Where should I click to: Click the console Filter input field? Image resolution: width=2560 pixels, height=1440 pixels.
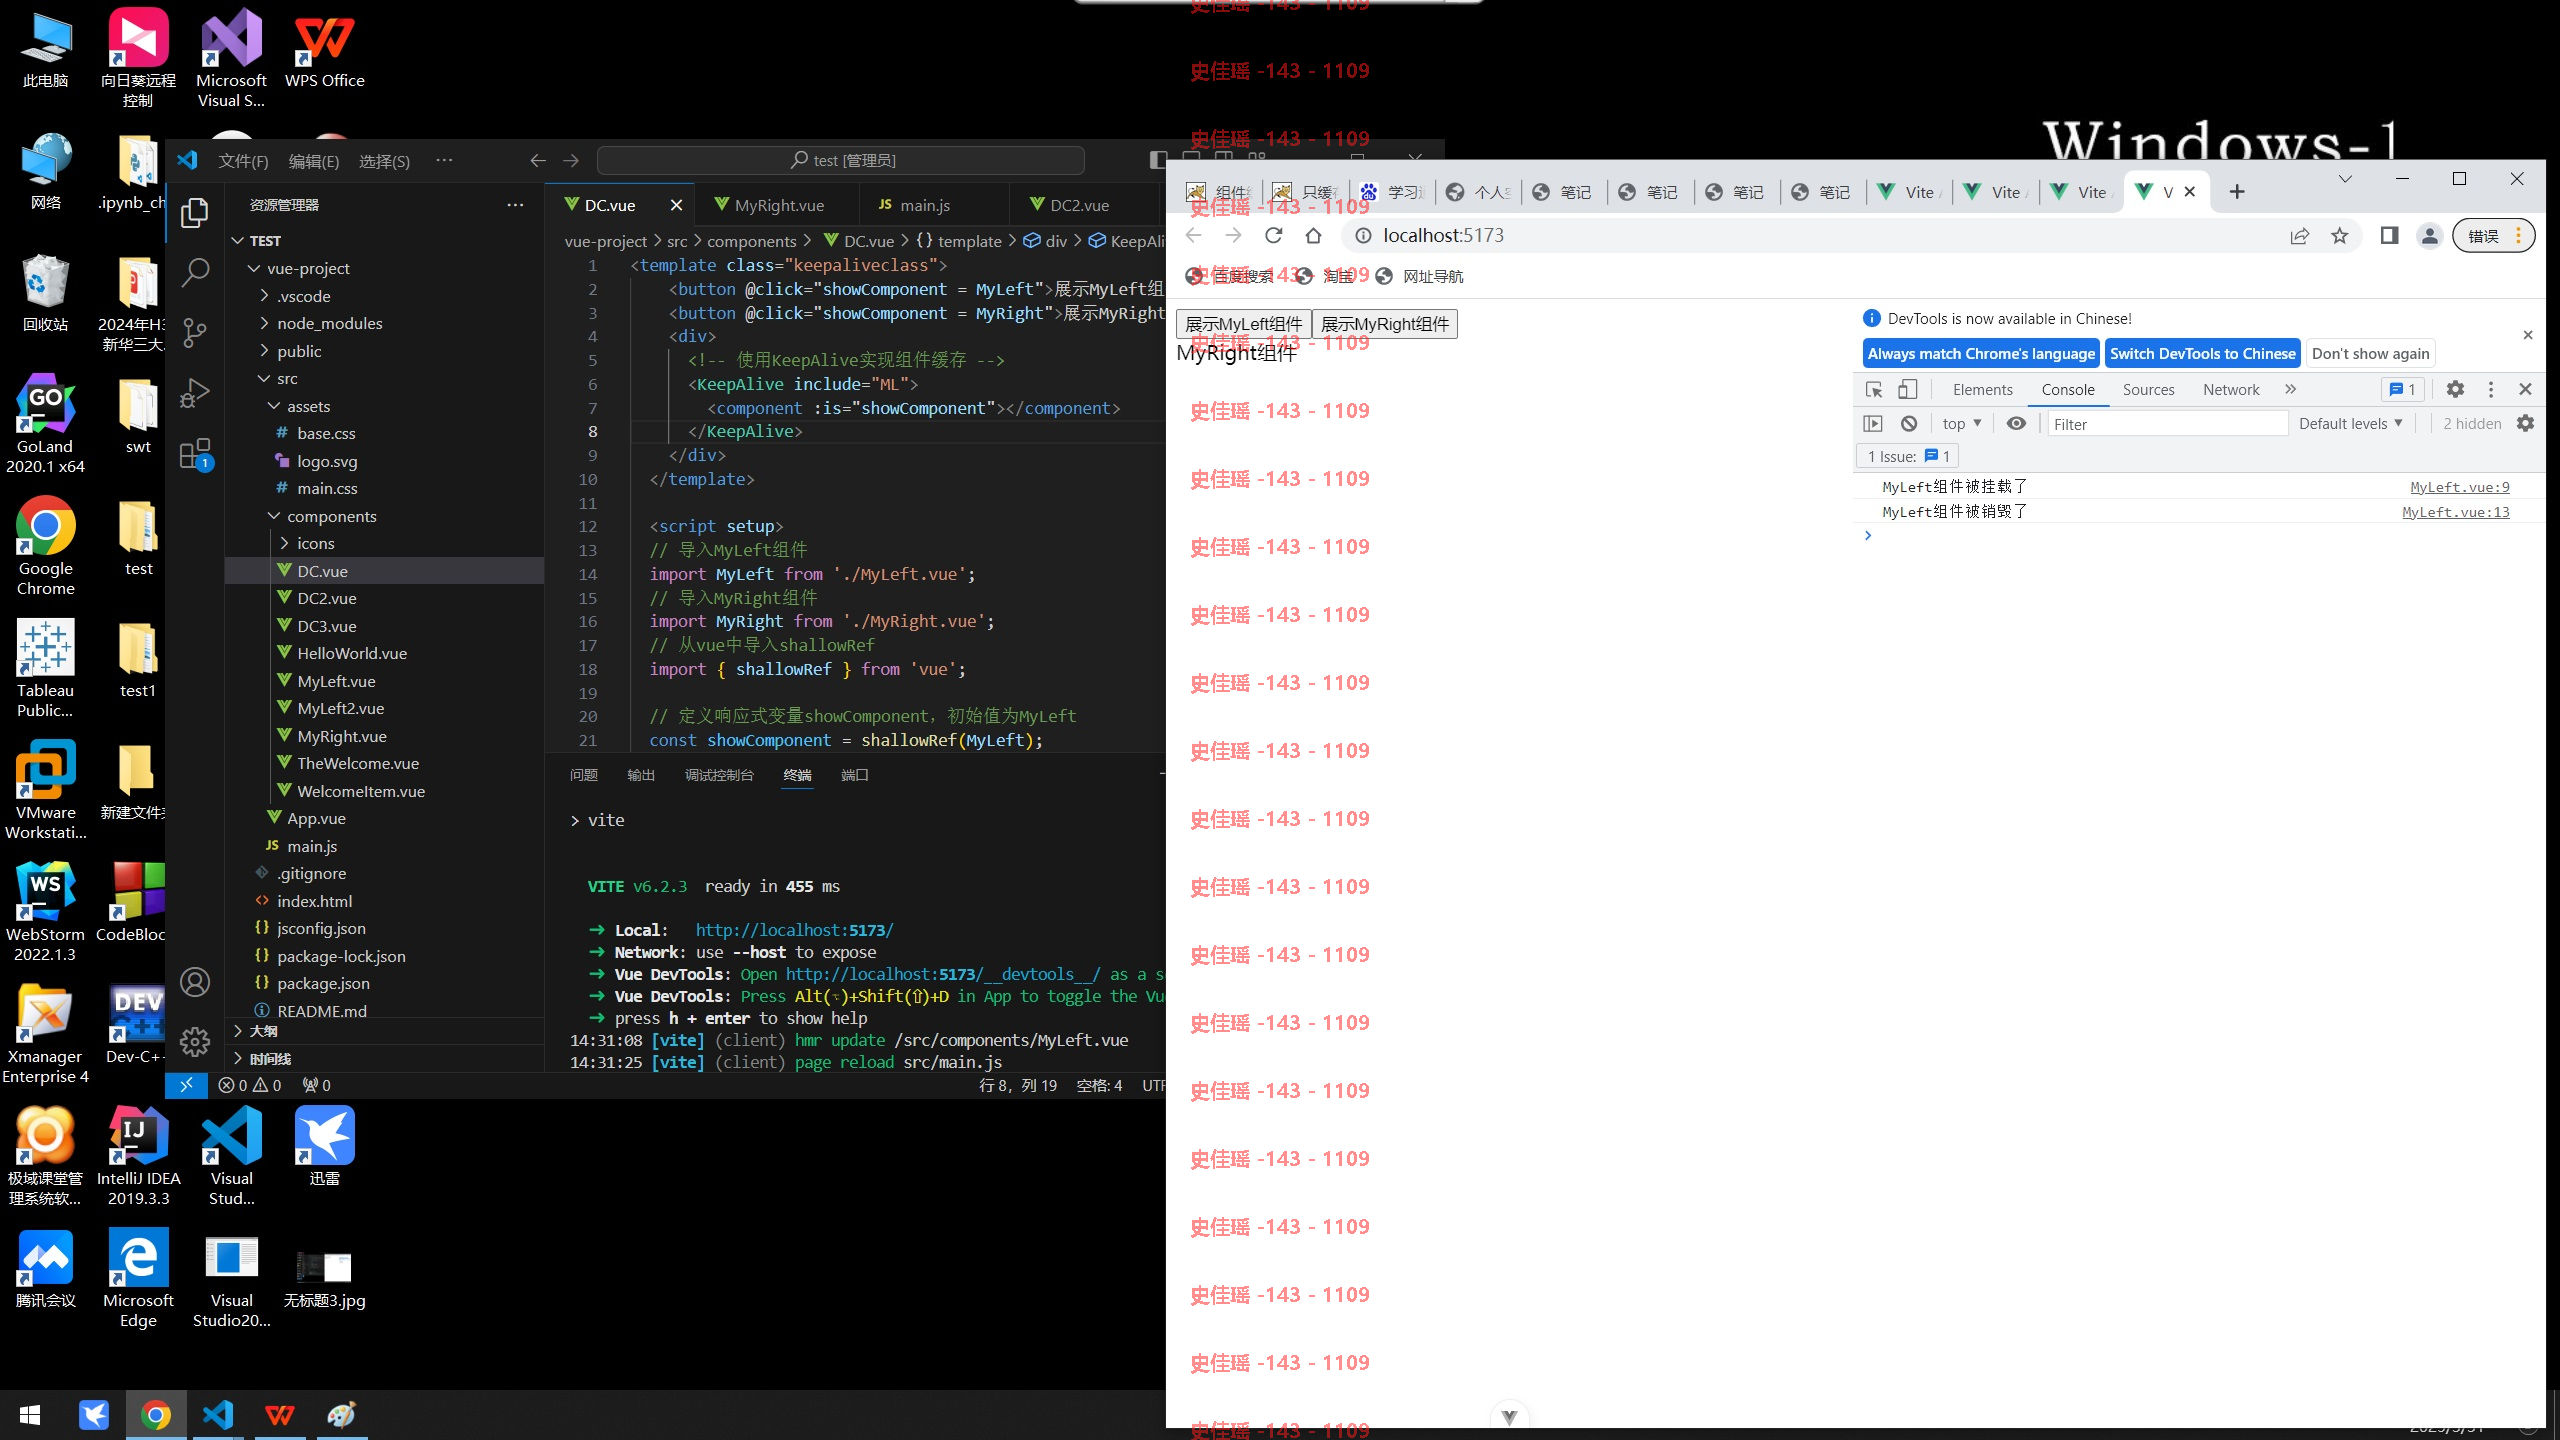point(2167,424)
